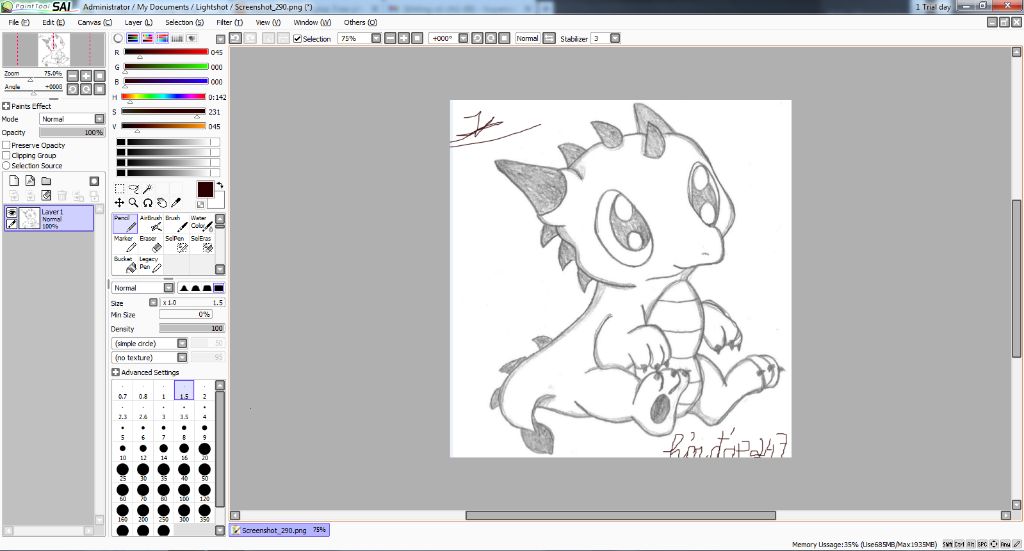This screenshot has width=1024, height=551.
Task: Select the Pencil tool
Action: 125,223
